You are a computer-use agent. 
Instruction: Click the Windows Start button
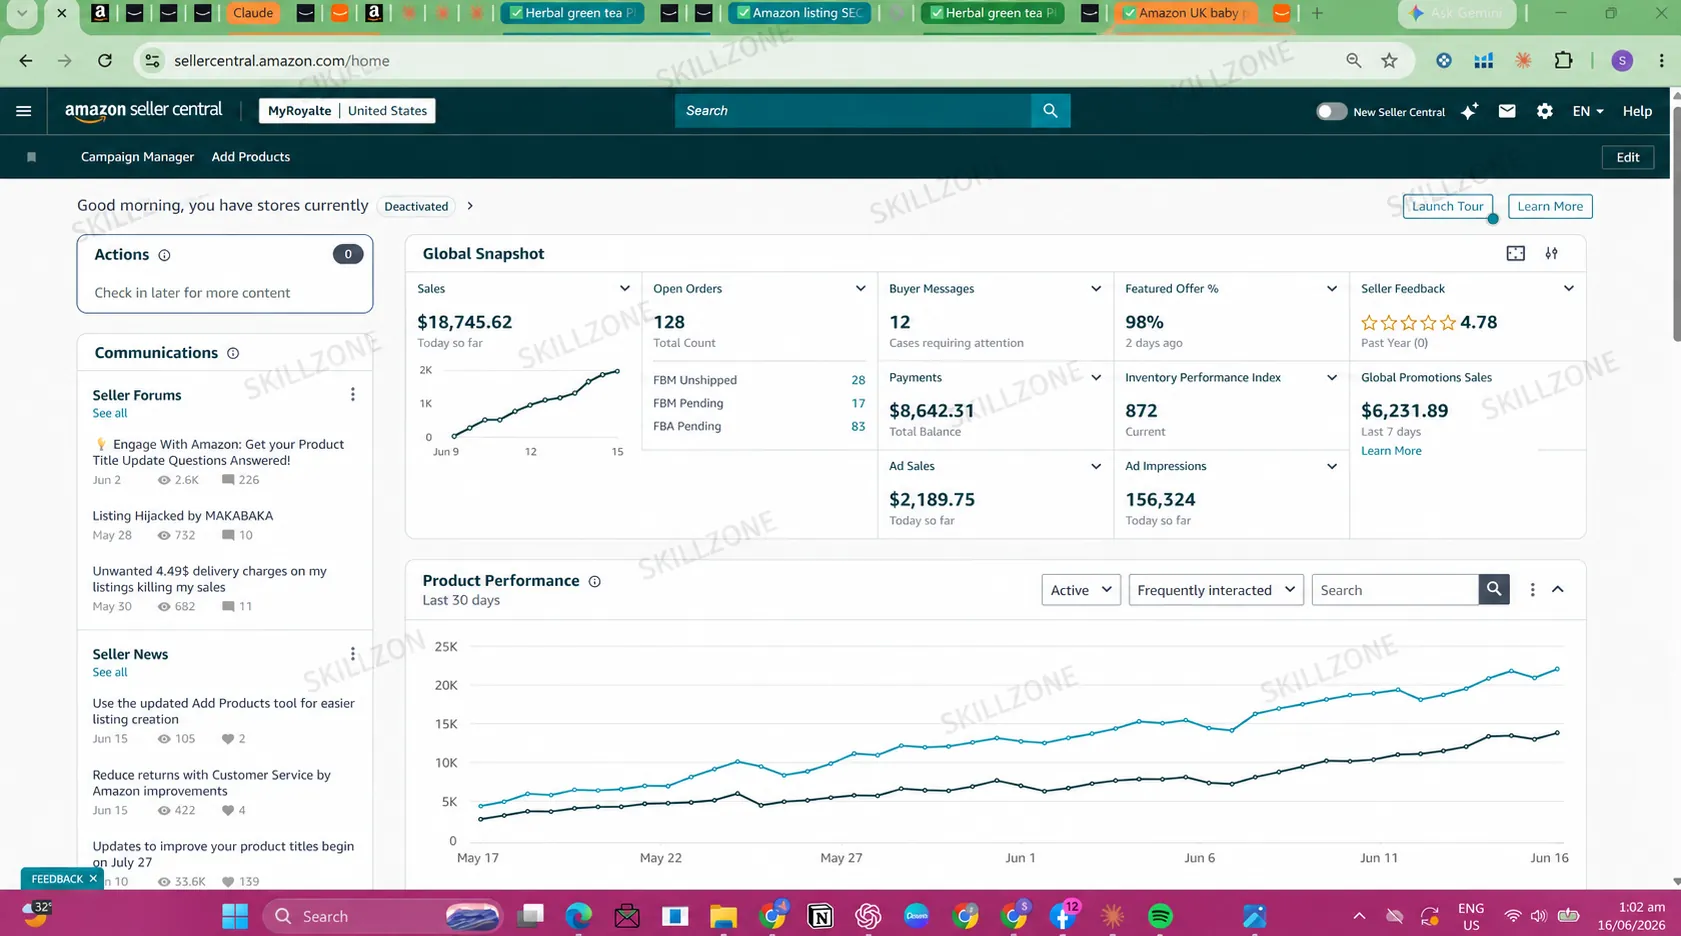point(235,916)
